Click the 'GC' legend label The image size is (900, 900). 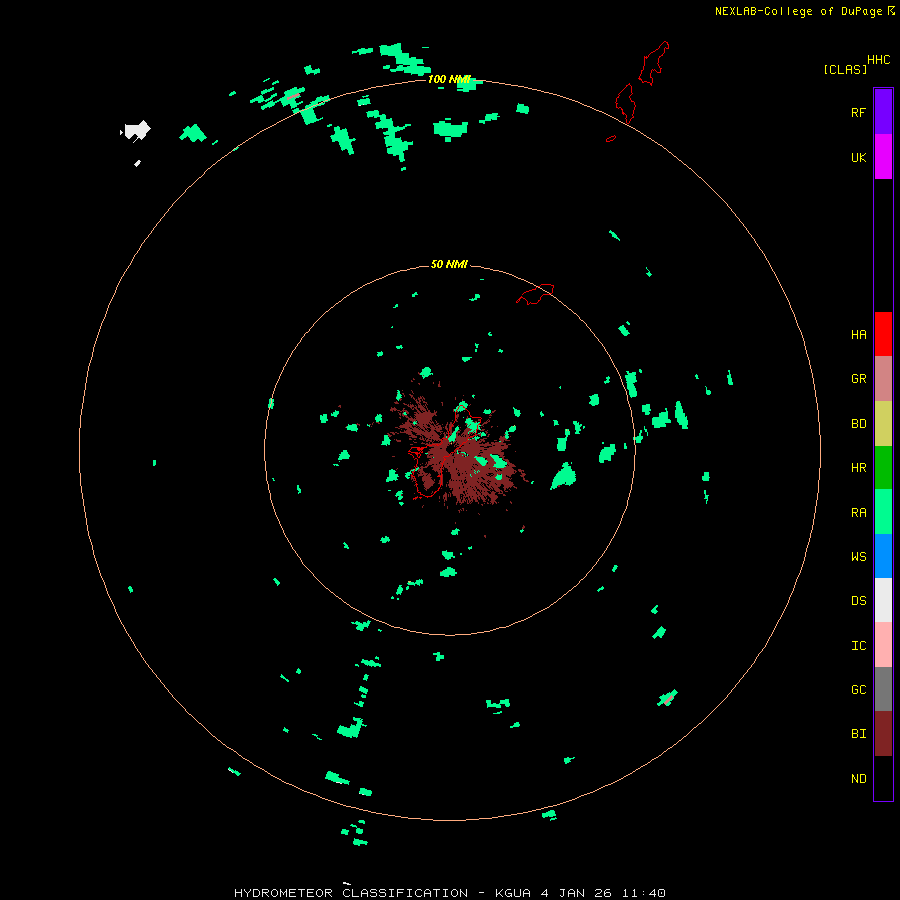click(x=858, y=690)
